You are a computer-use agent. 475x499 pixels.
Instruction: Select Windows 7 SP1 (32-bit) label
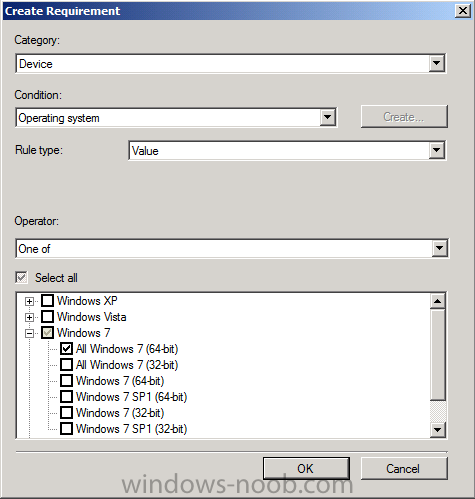(131, 429)
